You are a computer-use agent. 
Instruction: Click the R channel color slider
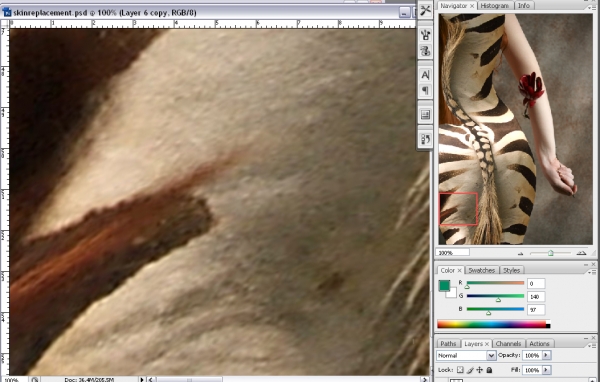495,283
